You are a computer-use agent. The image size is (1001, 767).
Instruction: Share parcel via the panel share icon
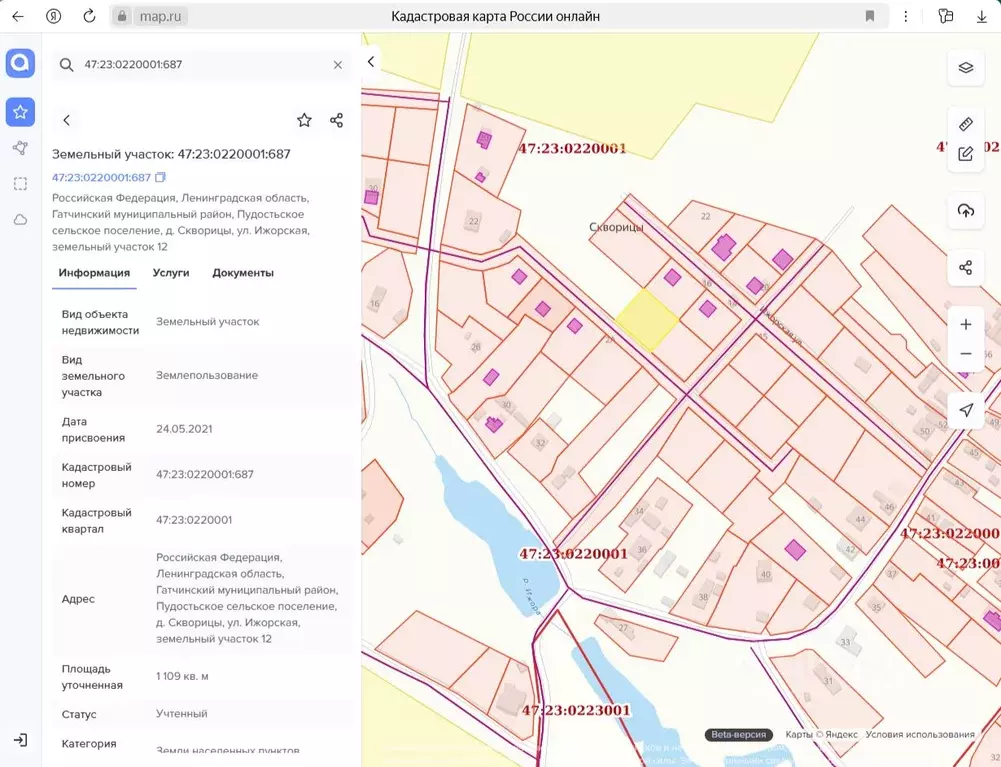(336, 120)
